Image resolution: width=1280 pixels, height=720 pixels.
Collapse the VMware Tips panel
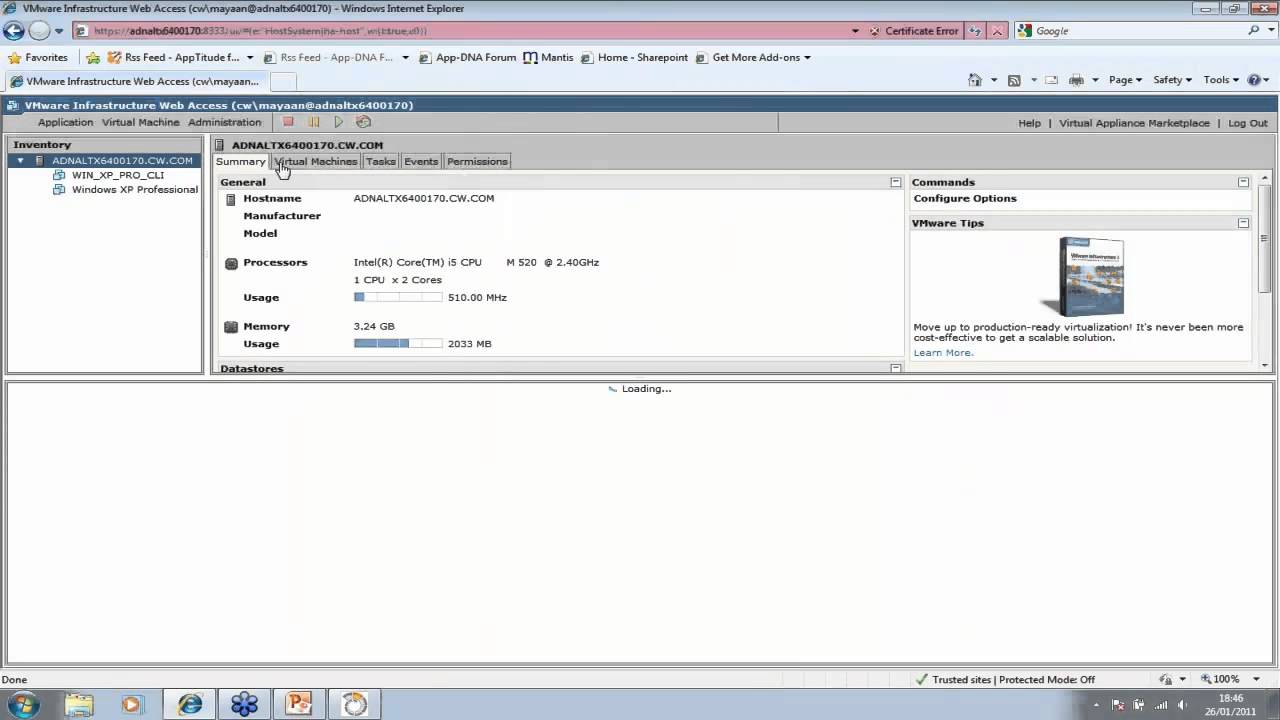click(x=1243, y=223)
